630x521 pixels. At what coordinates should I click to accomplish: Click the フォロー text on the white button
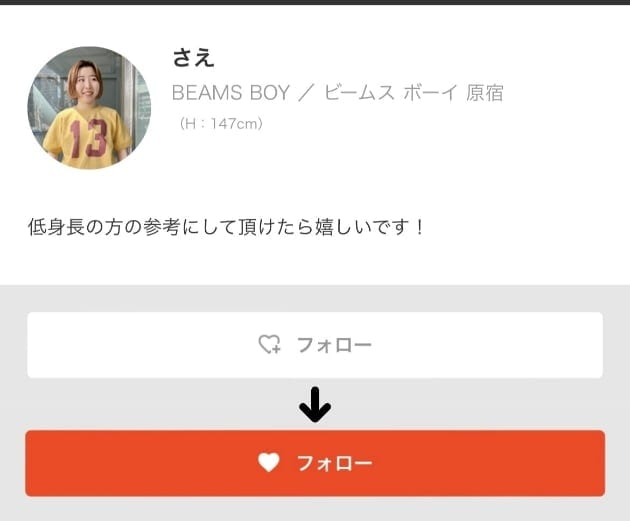[334, 345]
